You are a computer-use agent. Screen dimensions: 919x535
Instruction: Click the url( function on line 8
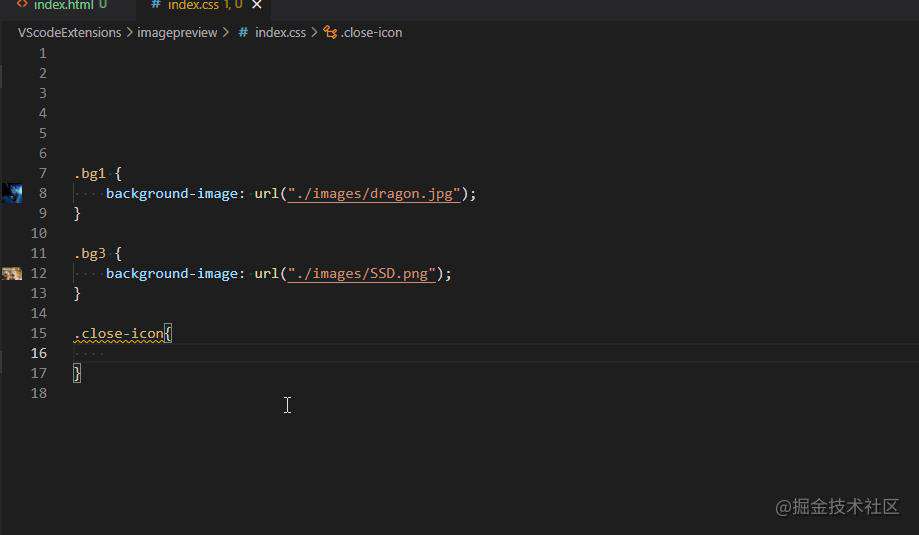coord(270,193)
